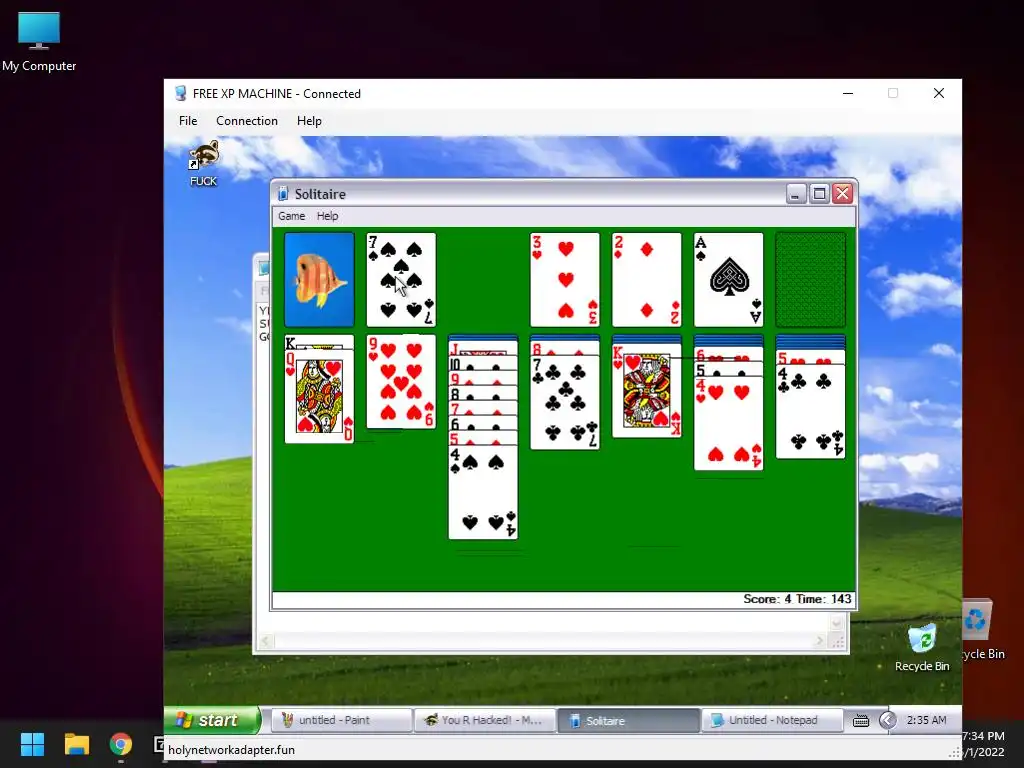
Task: Open the My Computer desktop icon
Action: [x=39, y=41]
